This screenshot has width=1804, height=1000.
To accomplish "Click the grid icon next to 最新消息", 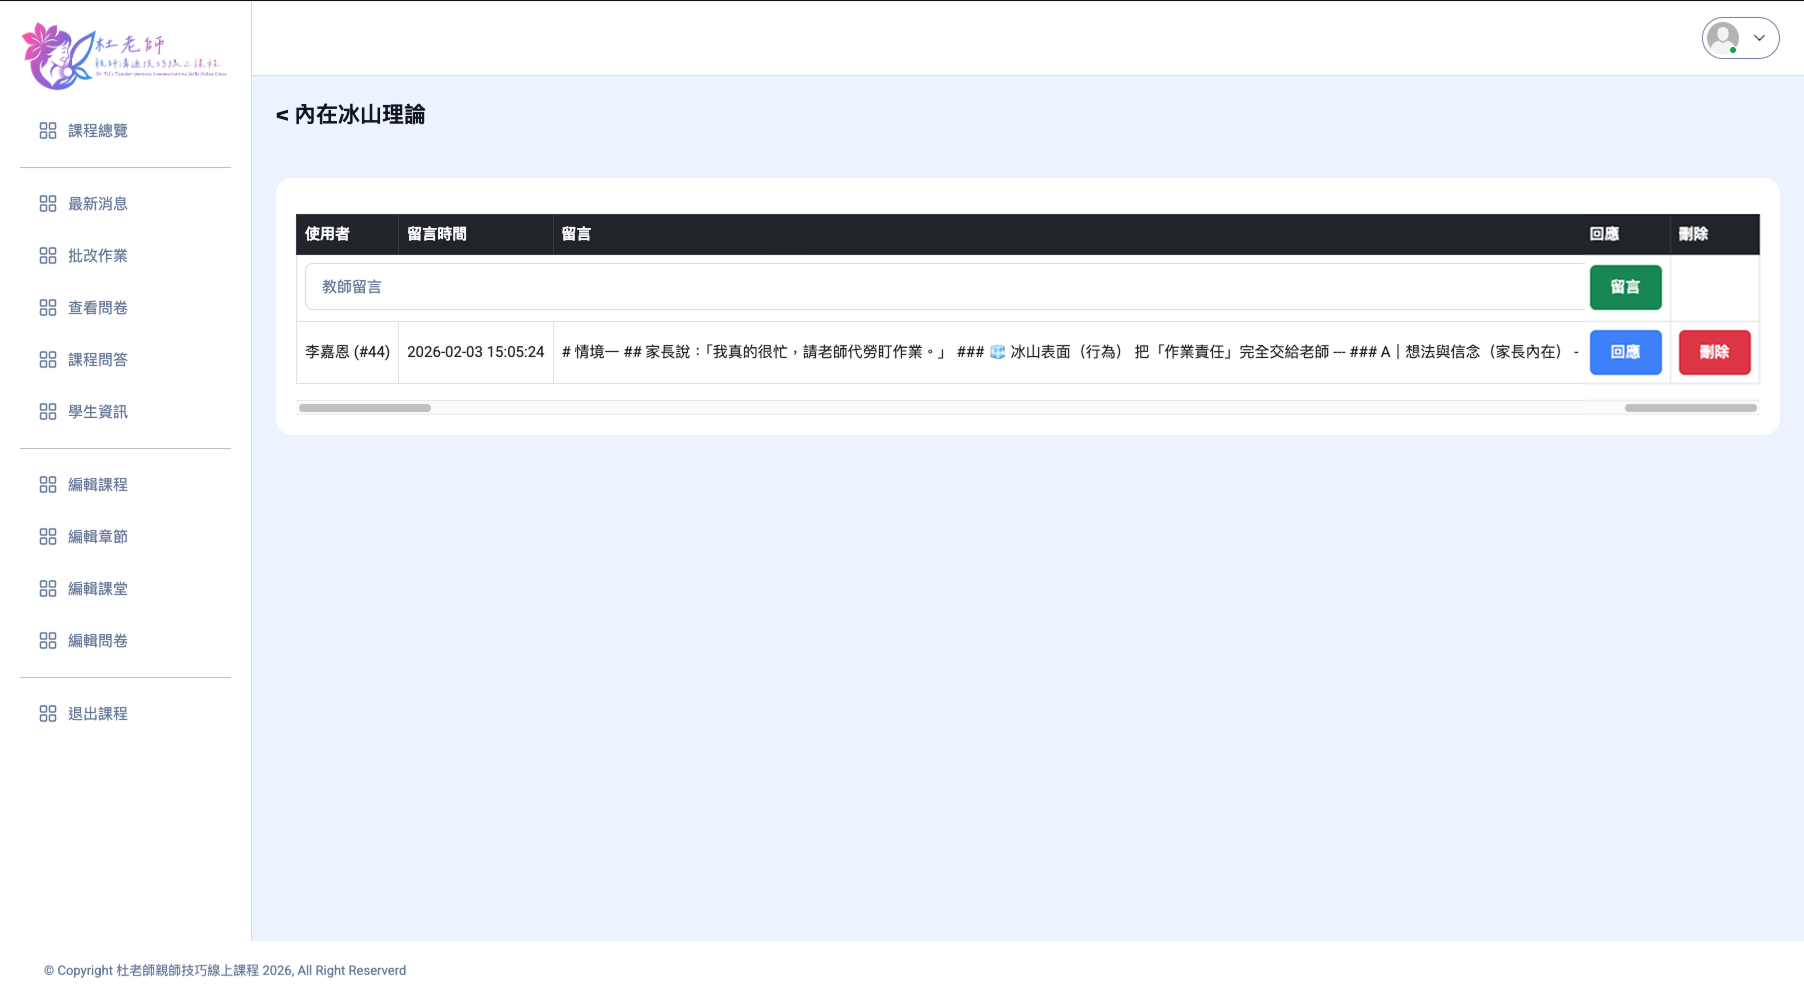I will (x=47, y=204).
